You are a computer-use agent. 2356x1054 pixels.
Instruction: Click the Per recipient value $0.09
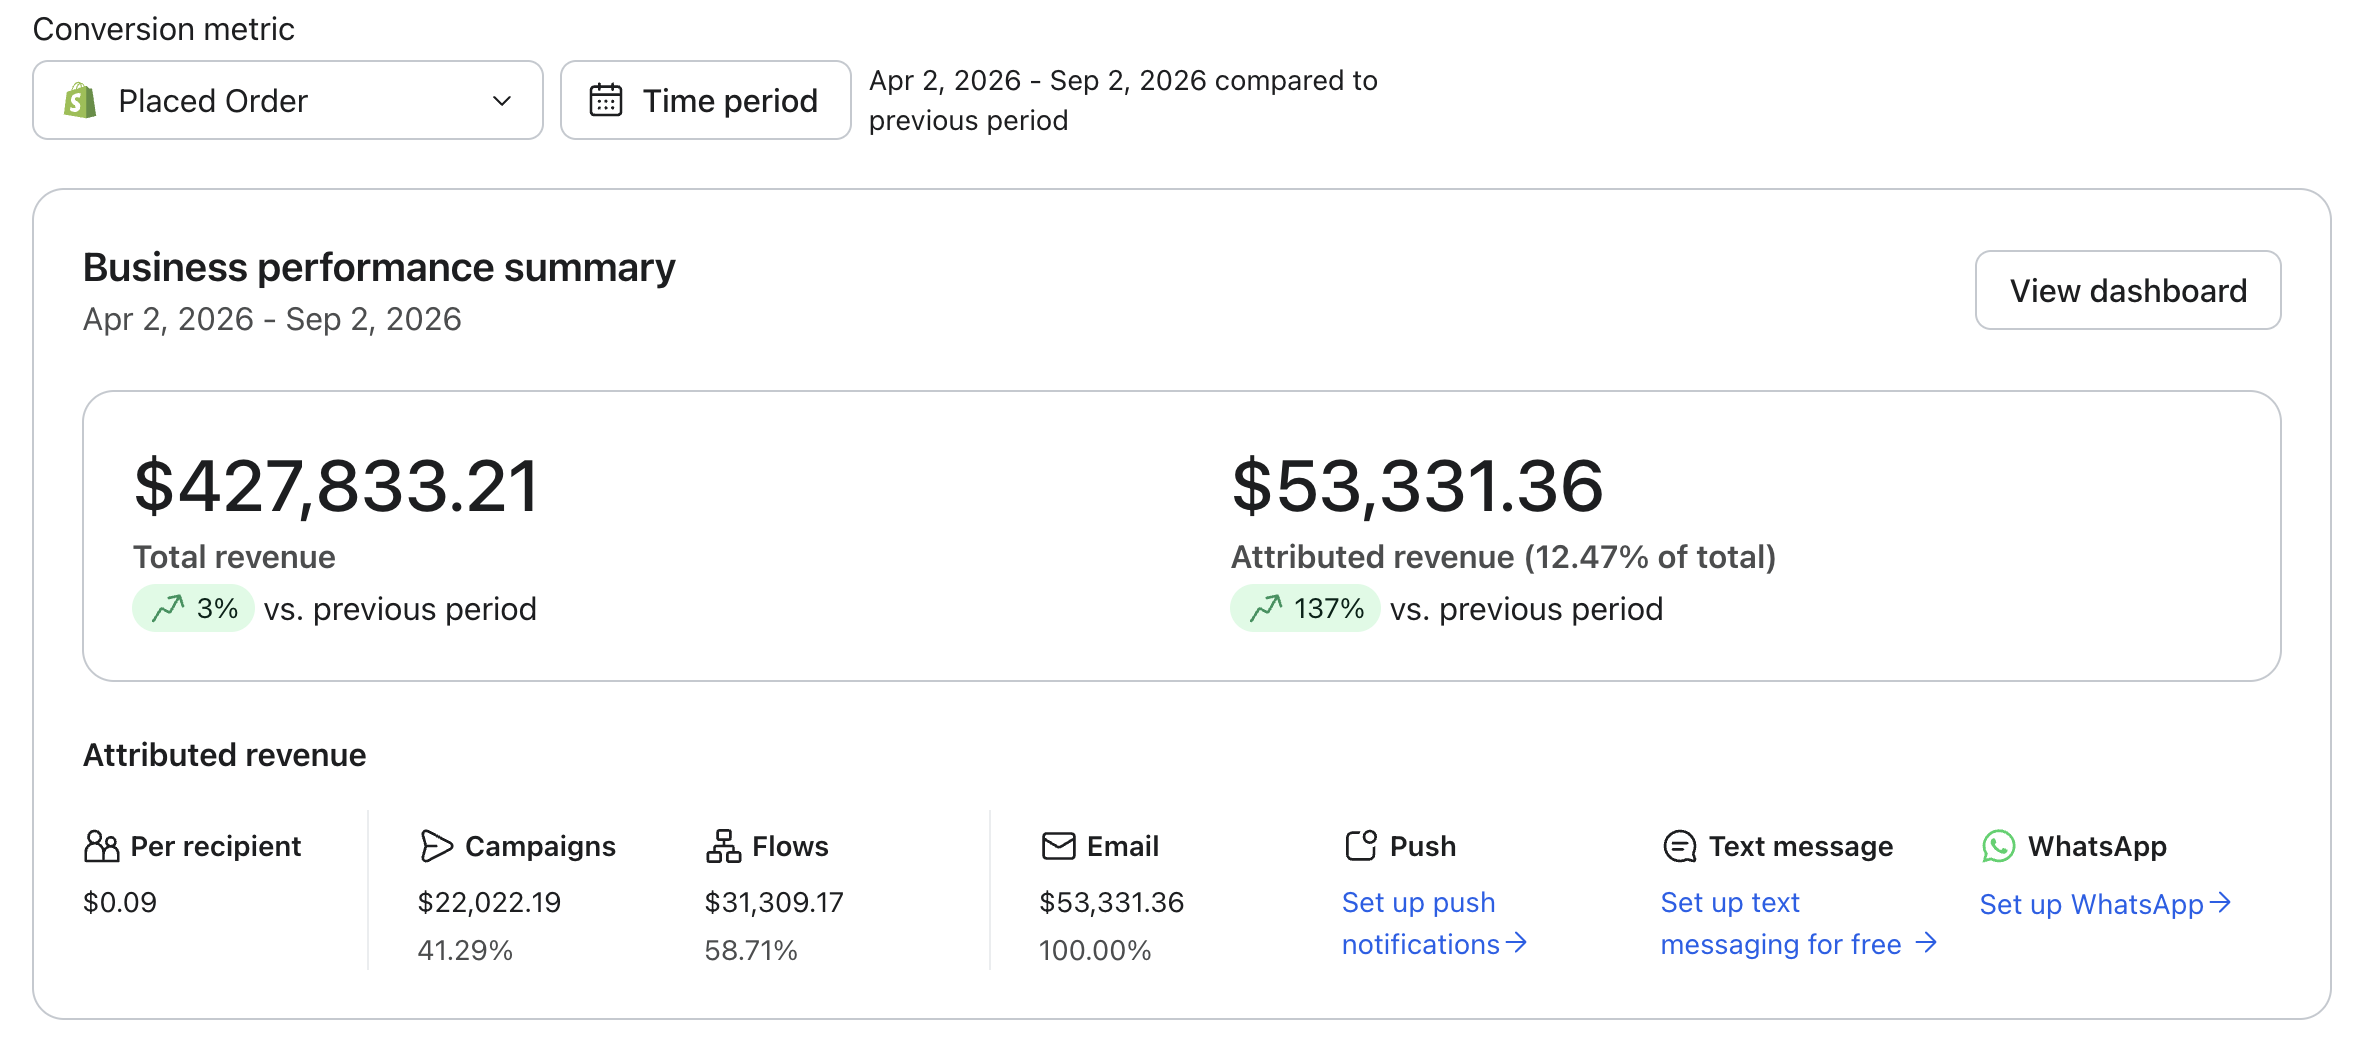(120, 902)
